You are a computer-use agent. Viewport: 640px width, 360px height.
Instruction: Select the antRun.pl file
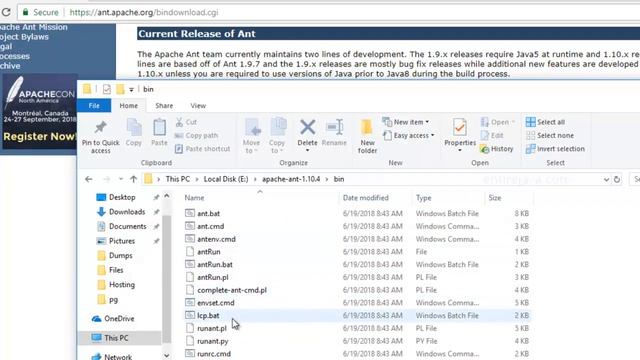point(213,277)
